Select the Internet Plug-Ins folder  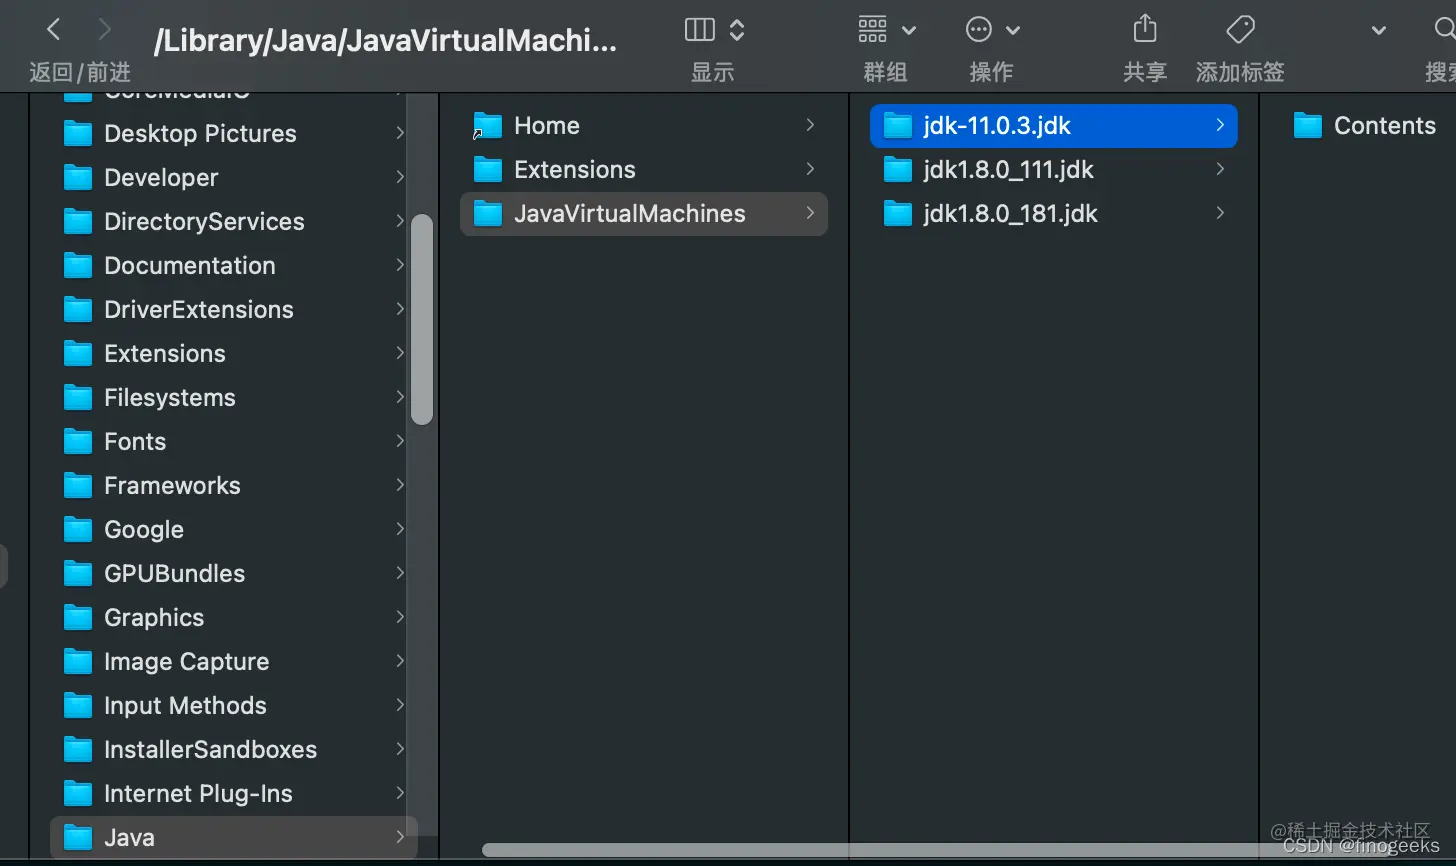tap(234, 793)
